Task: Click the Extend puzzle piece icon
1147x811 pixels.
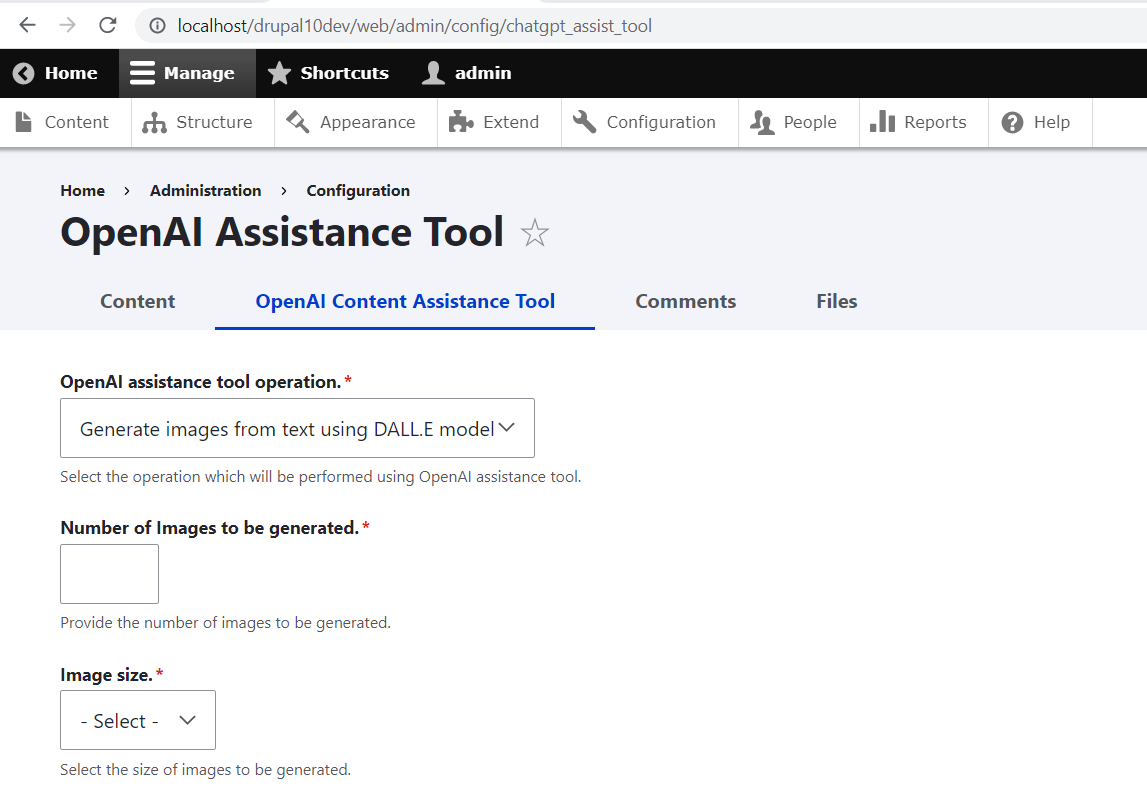Action: tap(461, 122)
